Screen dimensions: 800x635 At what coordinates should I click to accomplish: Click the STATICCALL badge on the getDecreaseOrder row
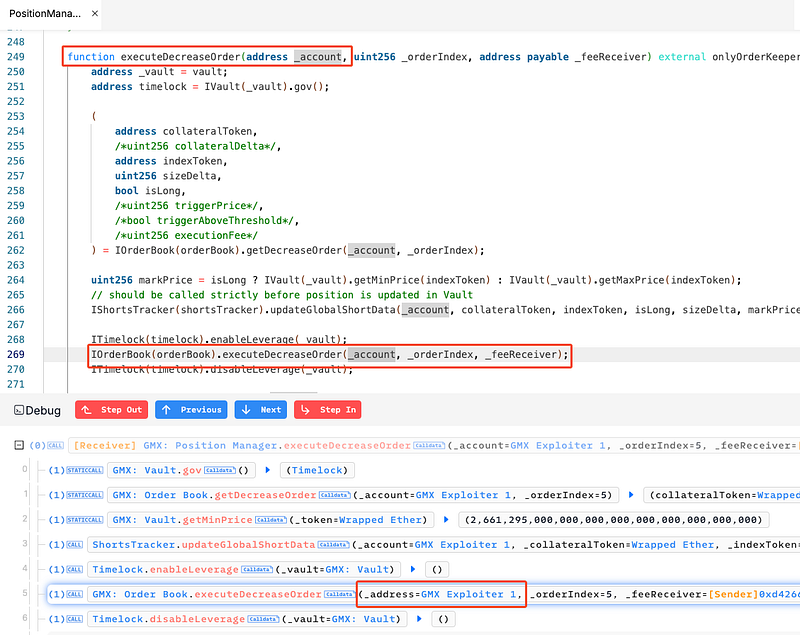(x=83, y=495)
